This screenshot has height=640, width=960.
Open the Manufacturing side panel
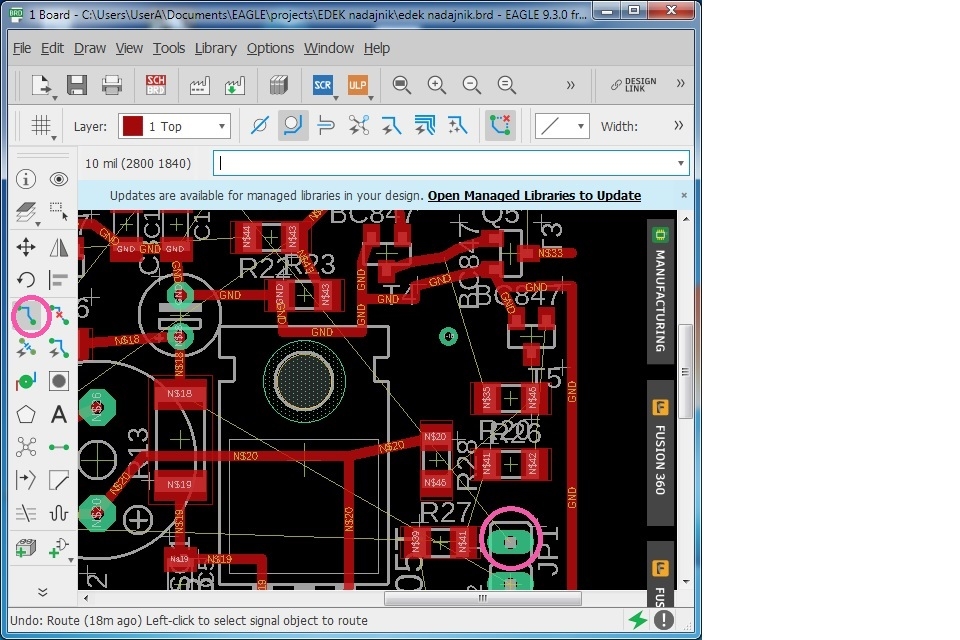pyautogui.click(x=660, y=290)
